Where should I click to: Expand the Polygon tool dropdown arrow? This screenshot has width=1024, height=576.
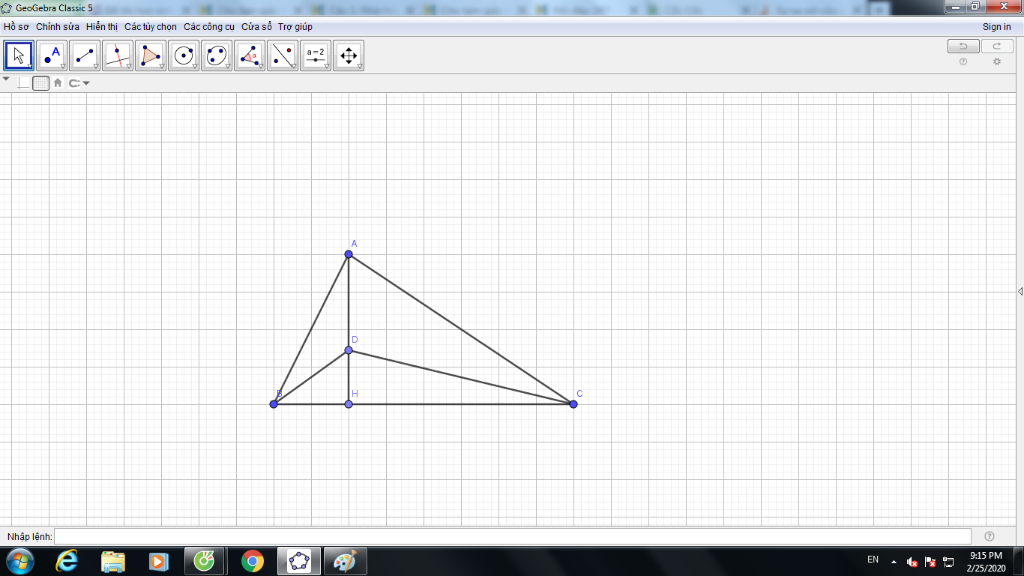(x=162, y=67)
